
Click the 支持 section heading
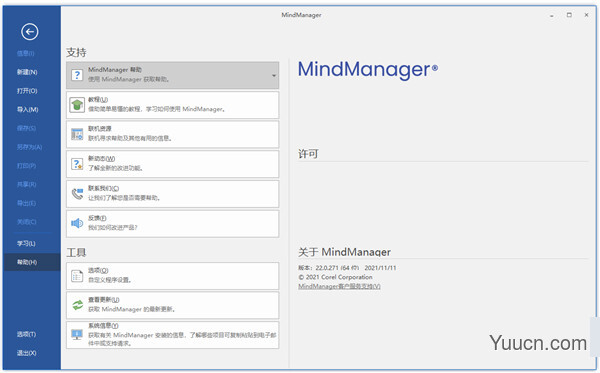click(x=76, y=52)
